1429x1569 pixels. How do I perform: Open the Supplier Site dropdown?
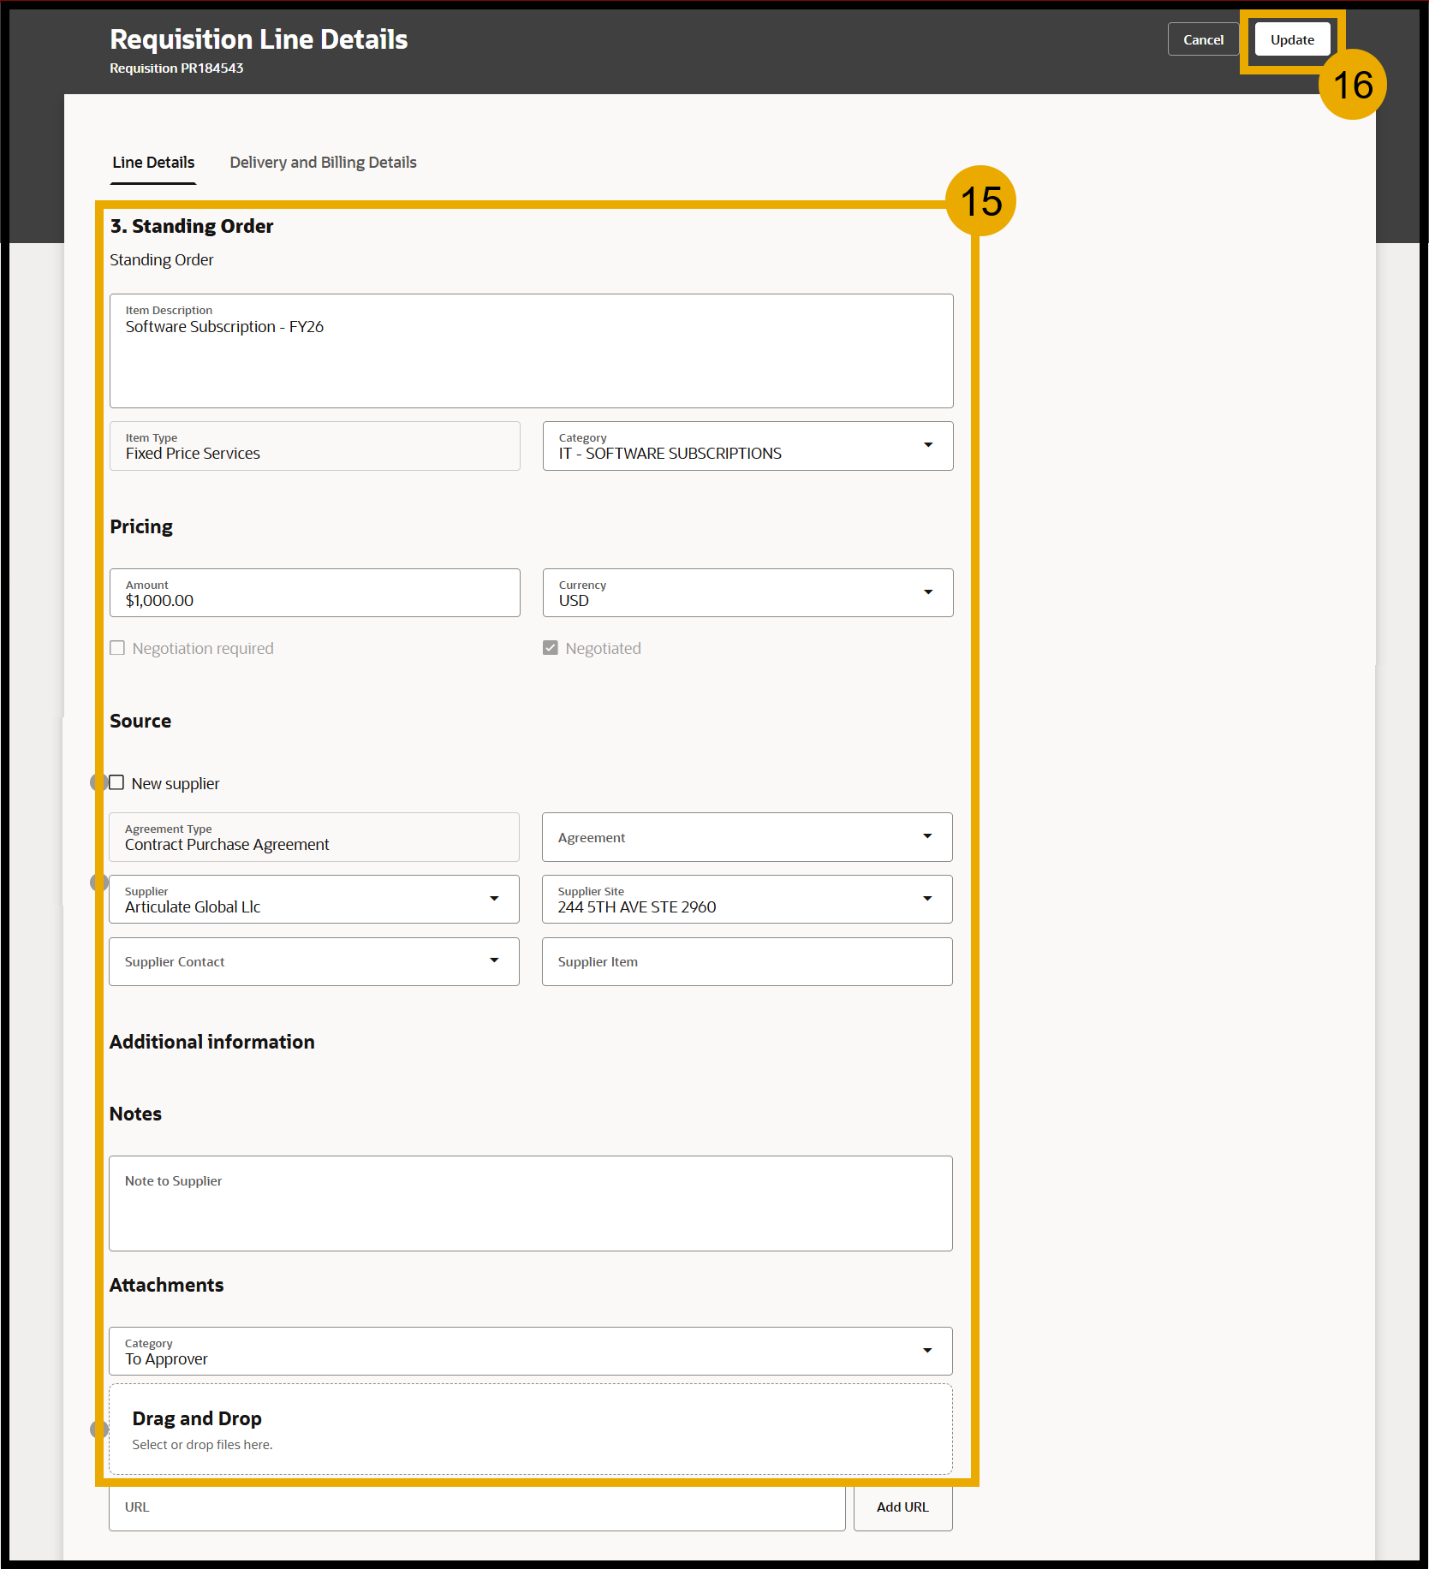click(747, 899)
